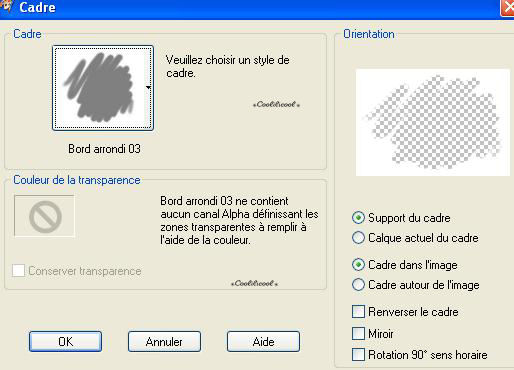The image size is (514, 370).
Task: Close the Cadre dialog window
Action: click(x=508, y=7)
